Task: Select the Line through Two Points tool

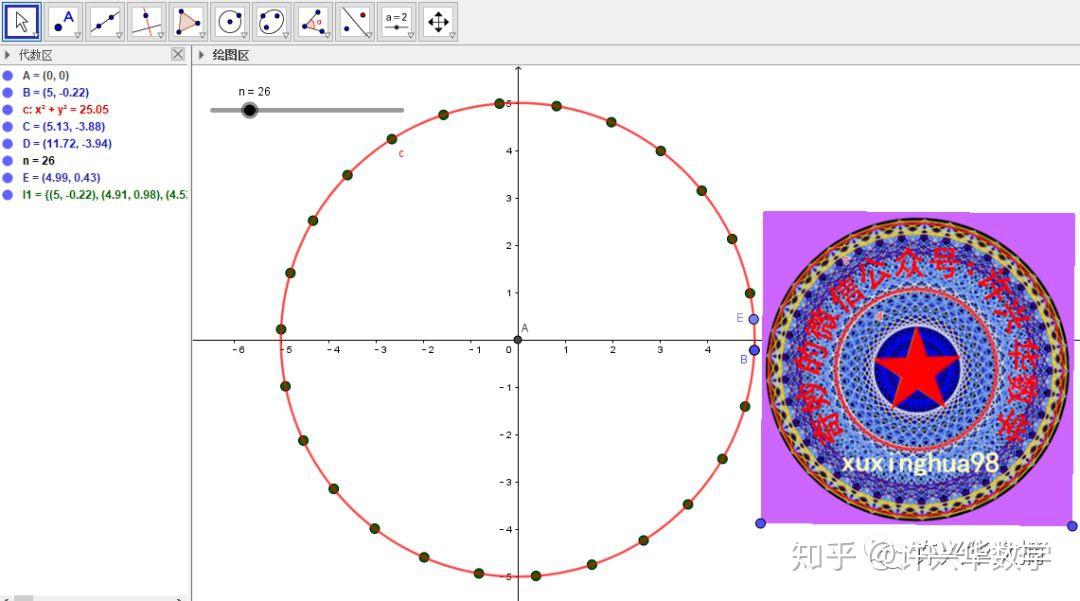Action: coord(104,20)
